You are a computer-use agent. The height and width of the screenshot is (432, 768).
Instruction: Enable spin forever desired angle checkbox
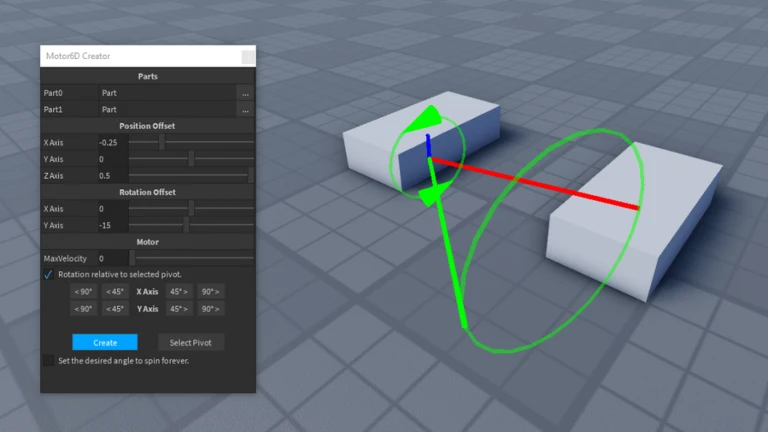tap(48, 360)
